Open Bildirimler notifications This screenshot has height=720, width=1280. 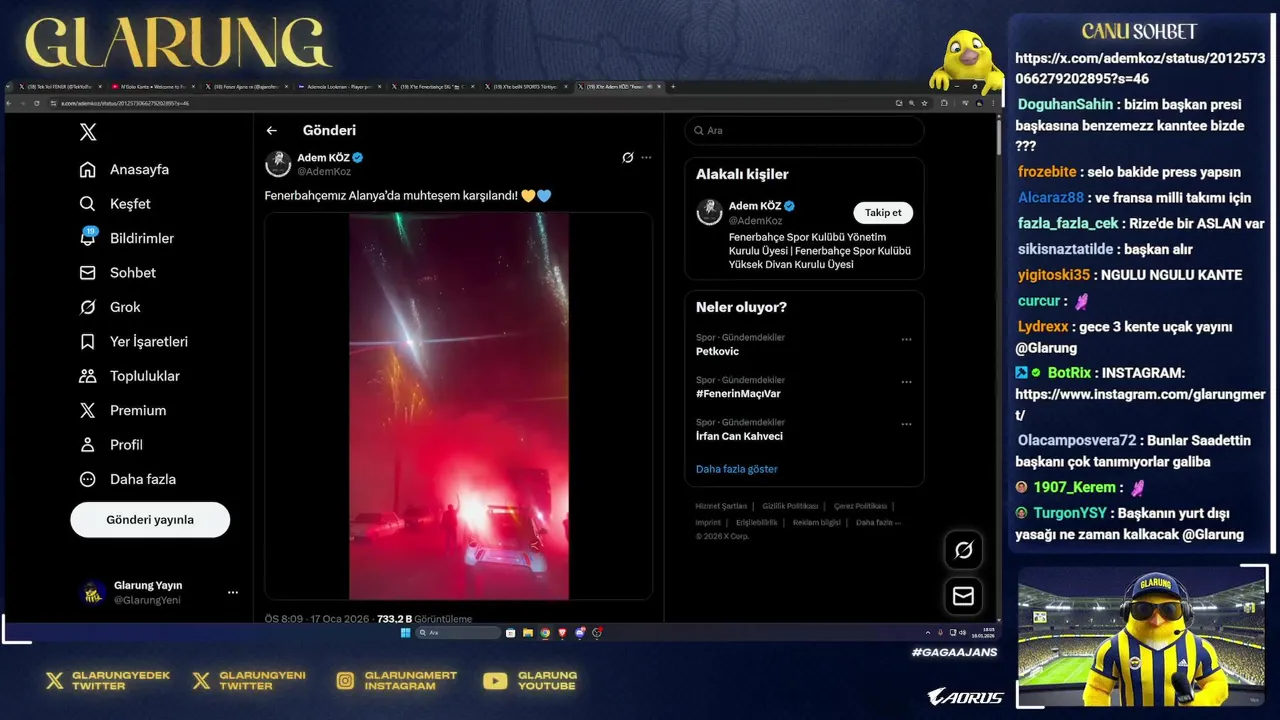click(x=127, y=238)
